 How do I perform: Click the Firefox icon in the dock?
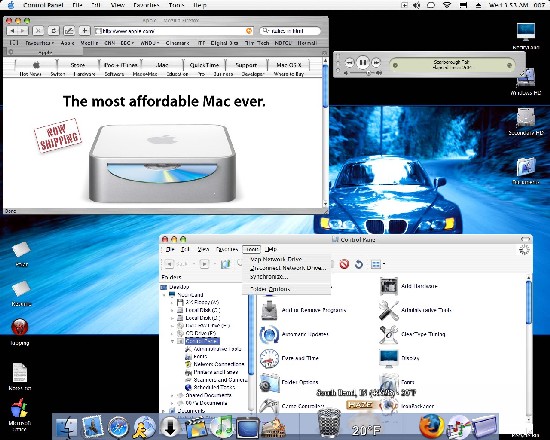(x=431, y=426)
